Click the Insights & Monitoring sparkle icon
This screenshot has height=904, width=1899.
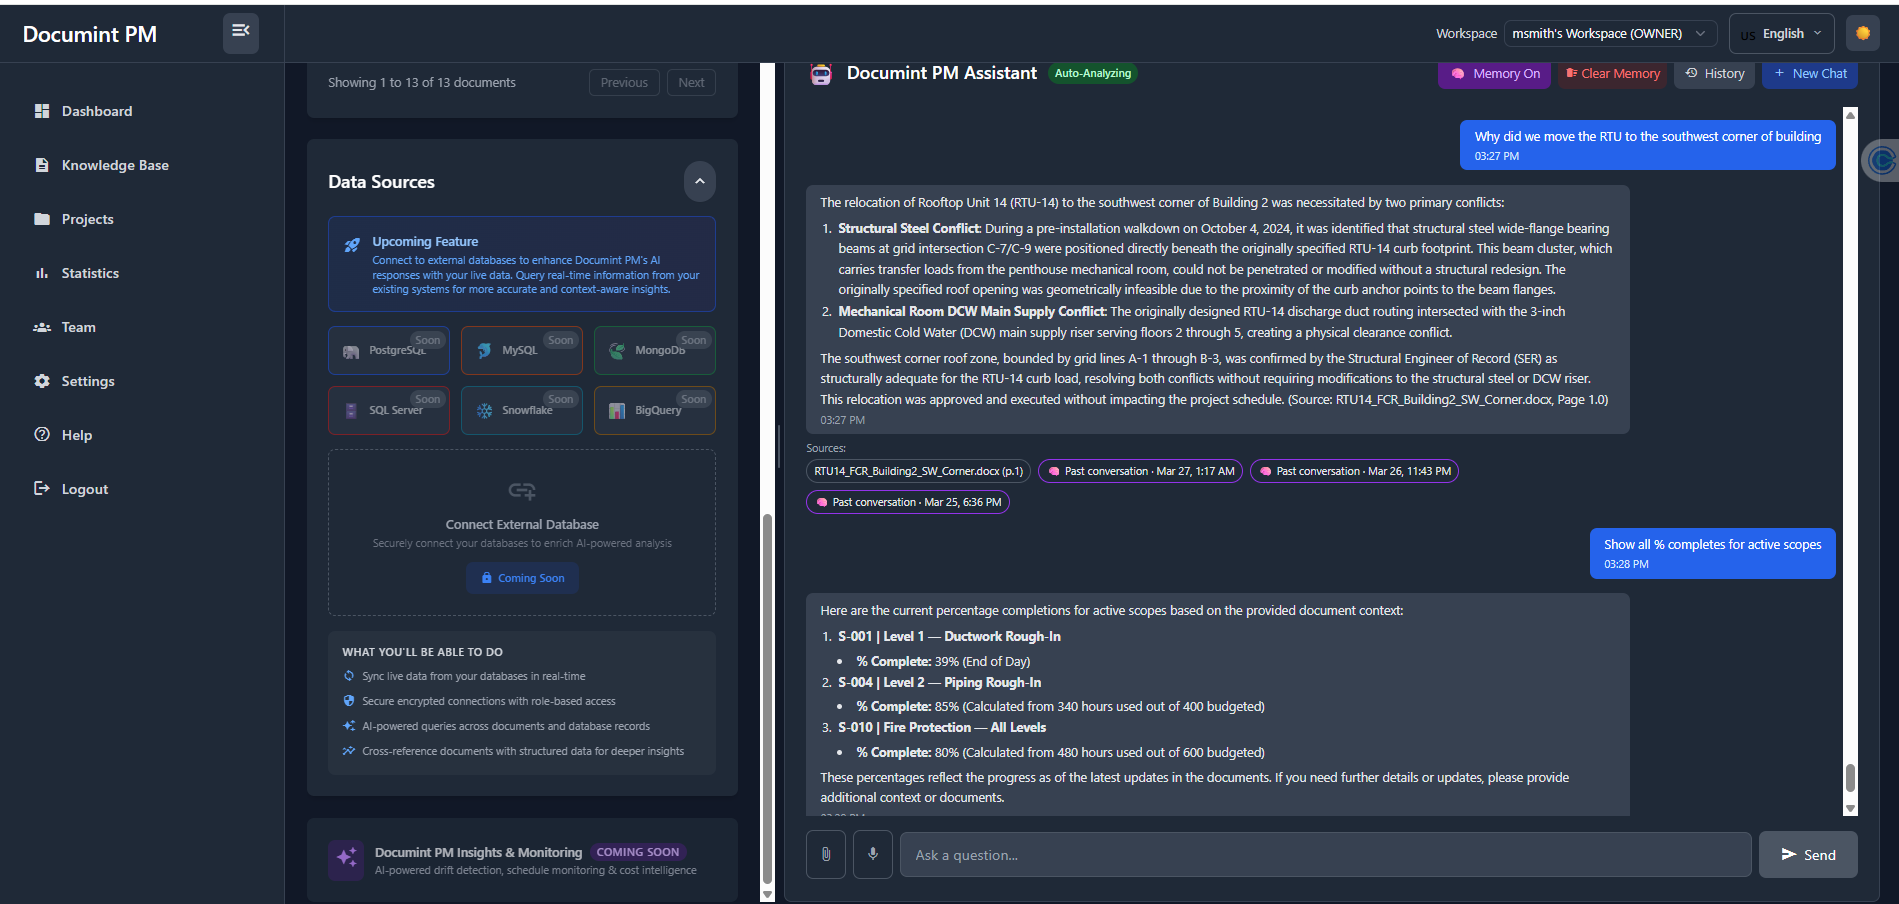point(346,859)
